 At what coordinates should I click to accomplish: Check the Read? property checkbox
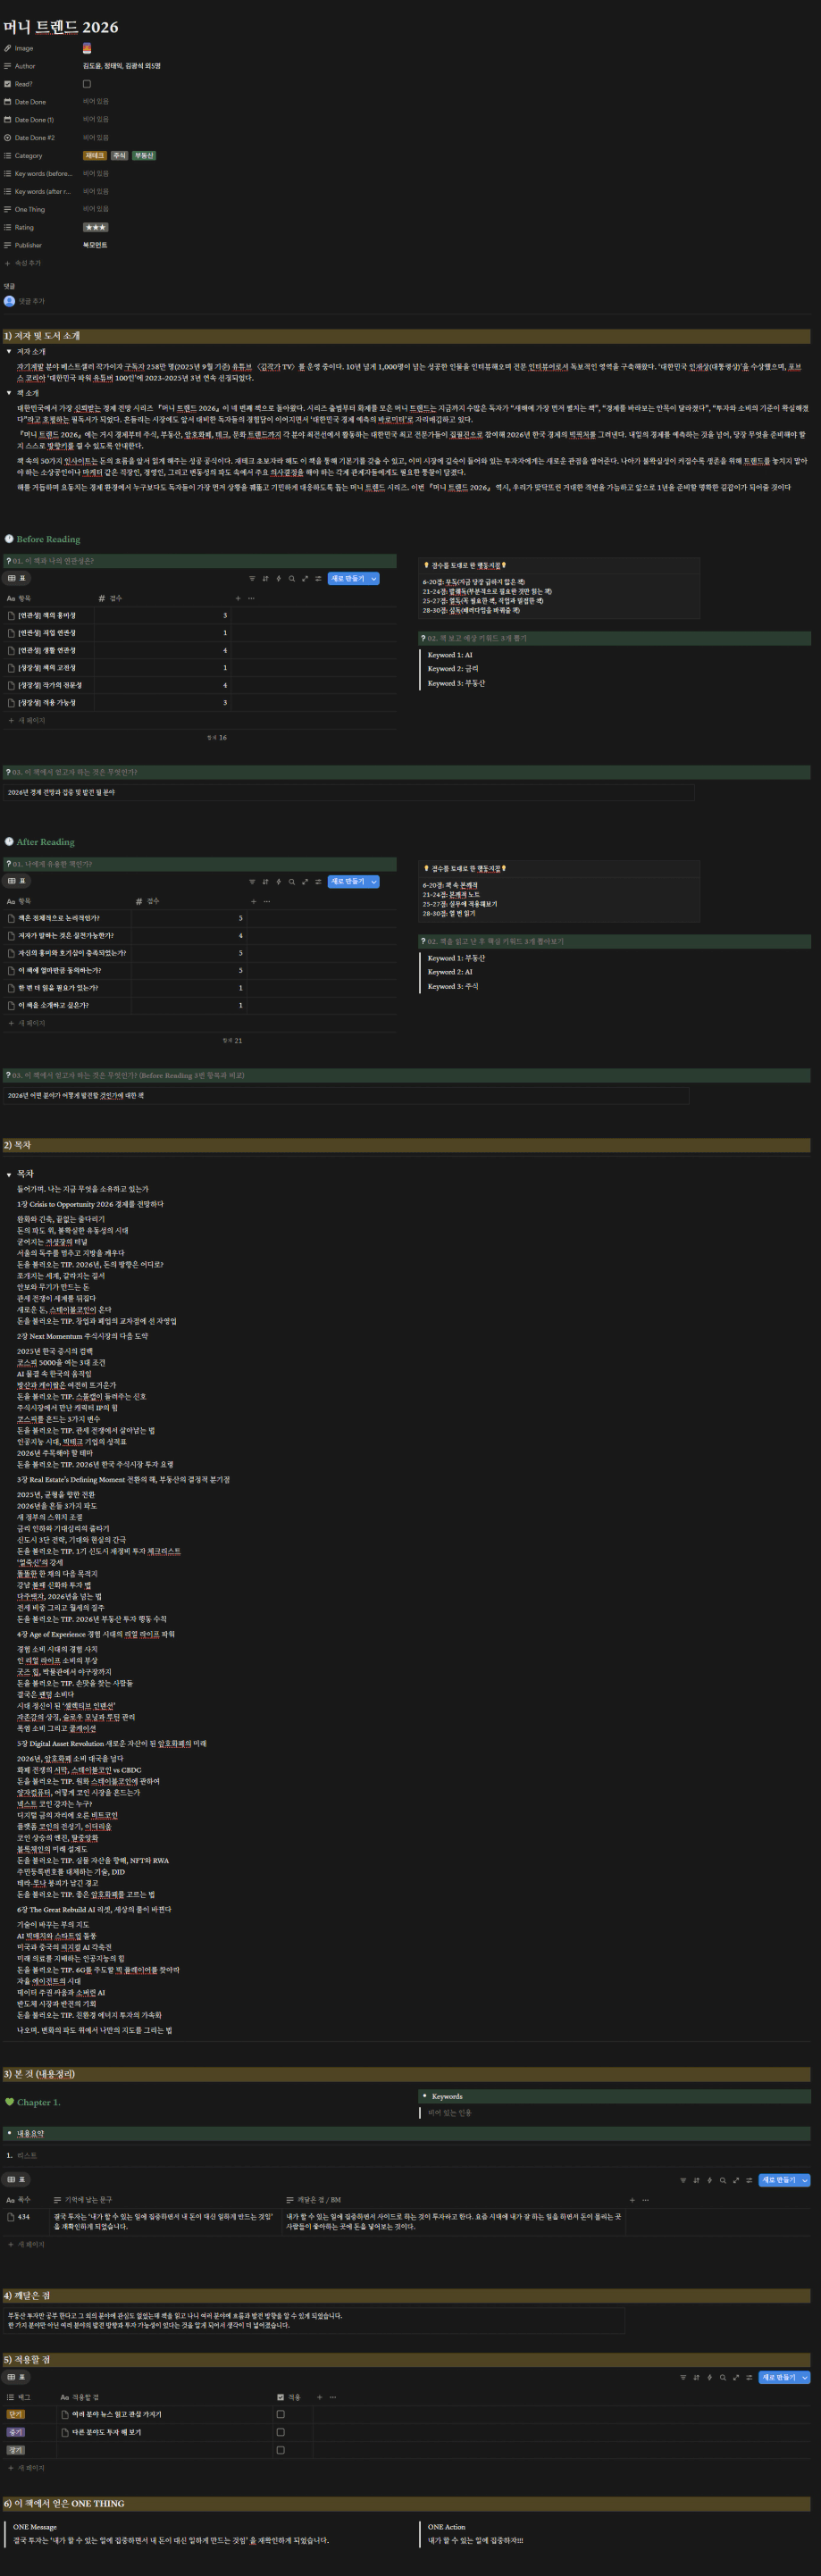coord(86,84)
